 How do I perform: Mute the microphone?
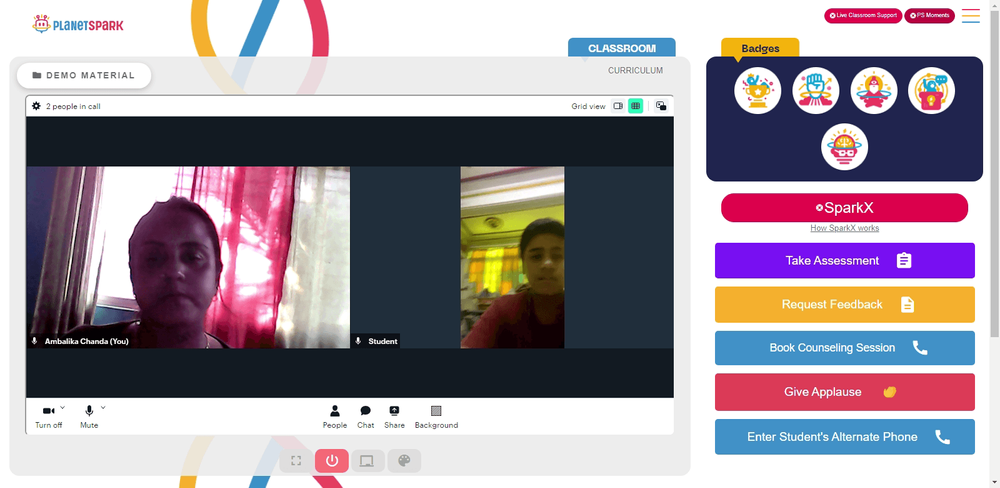tap(89, 417)
